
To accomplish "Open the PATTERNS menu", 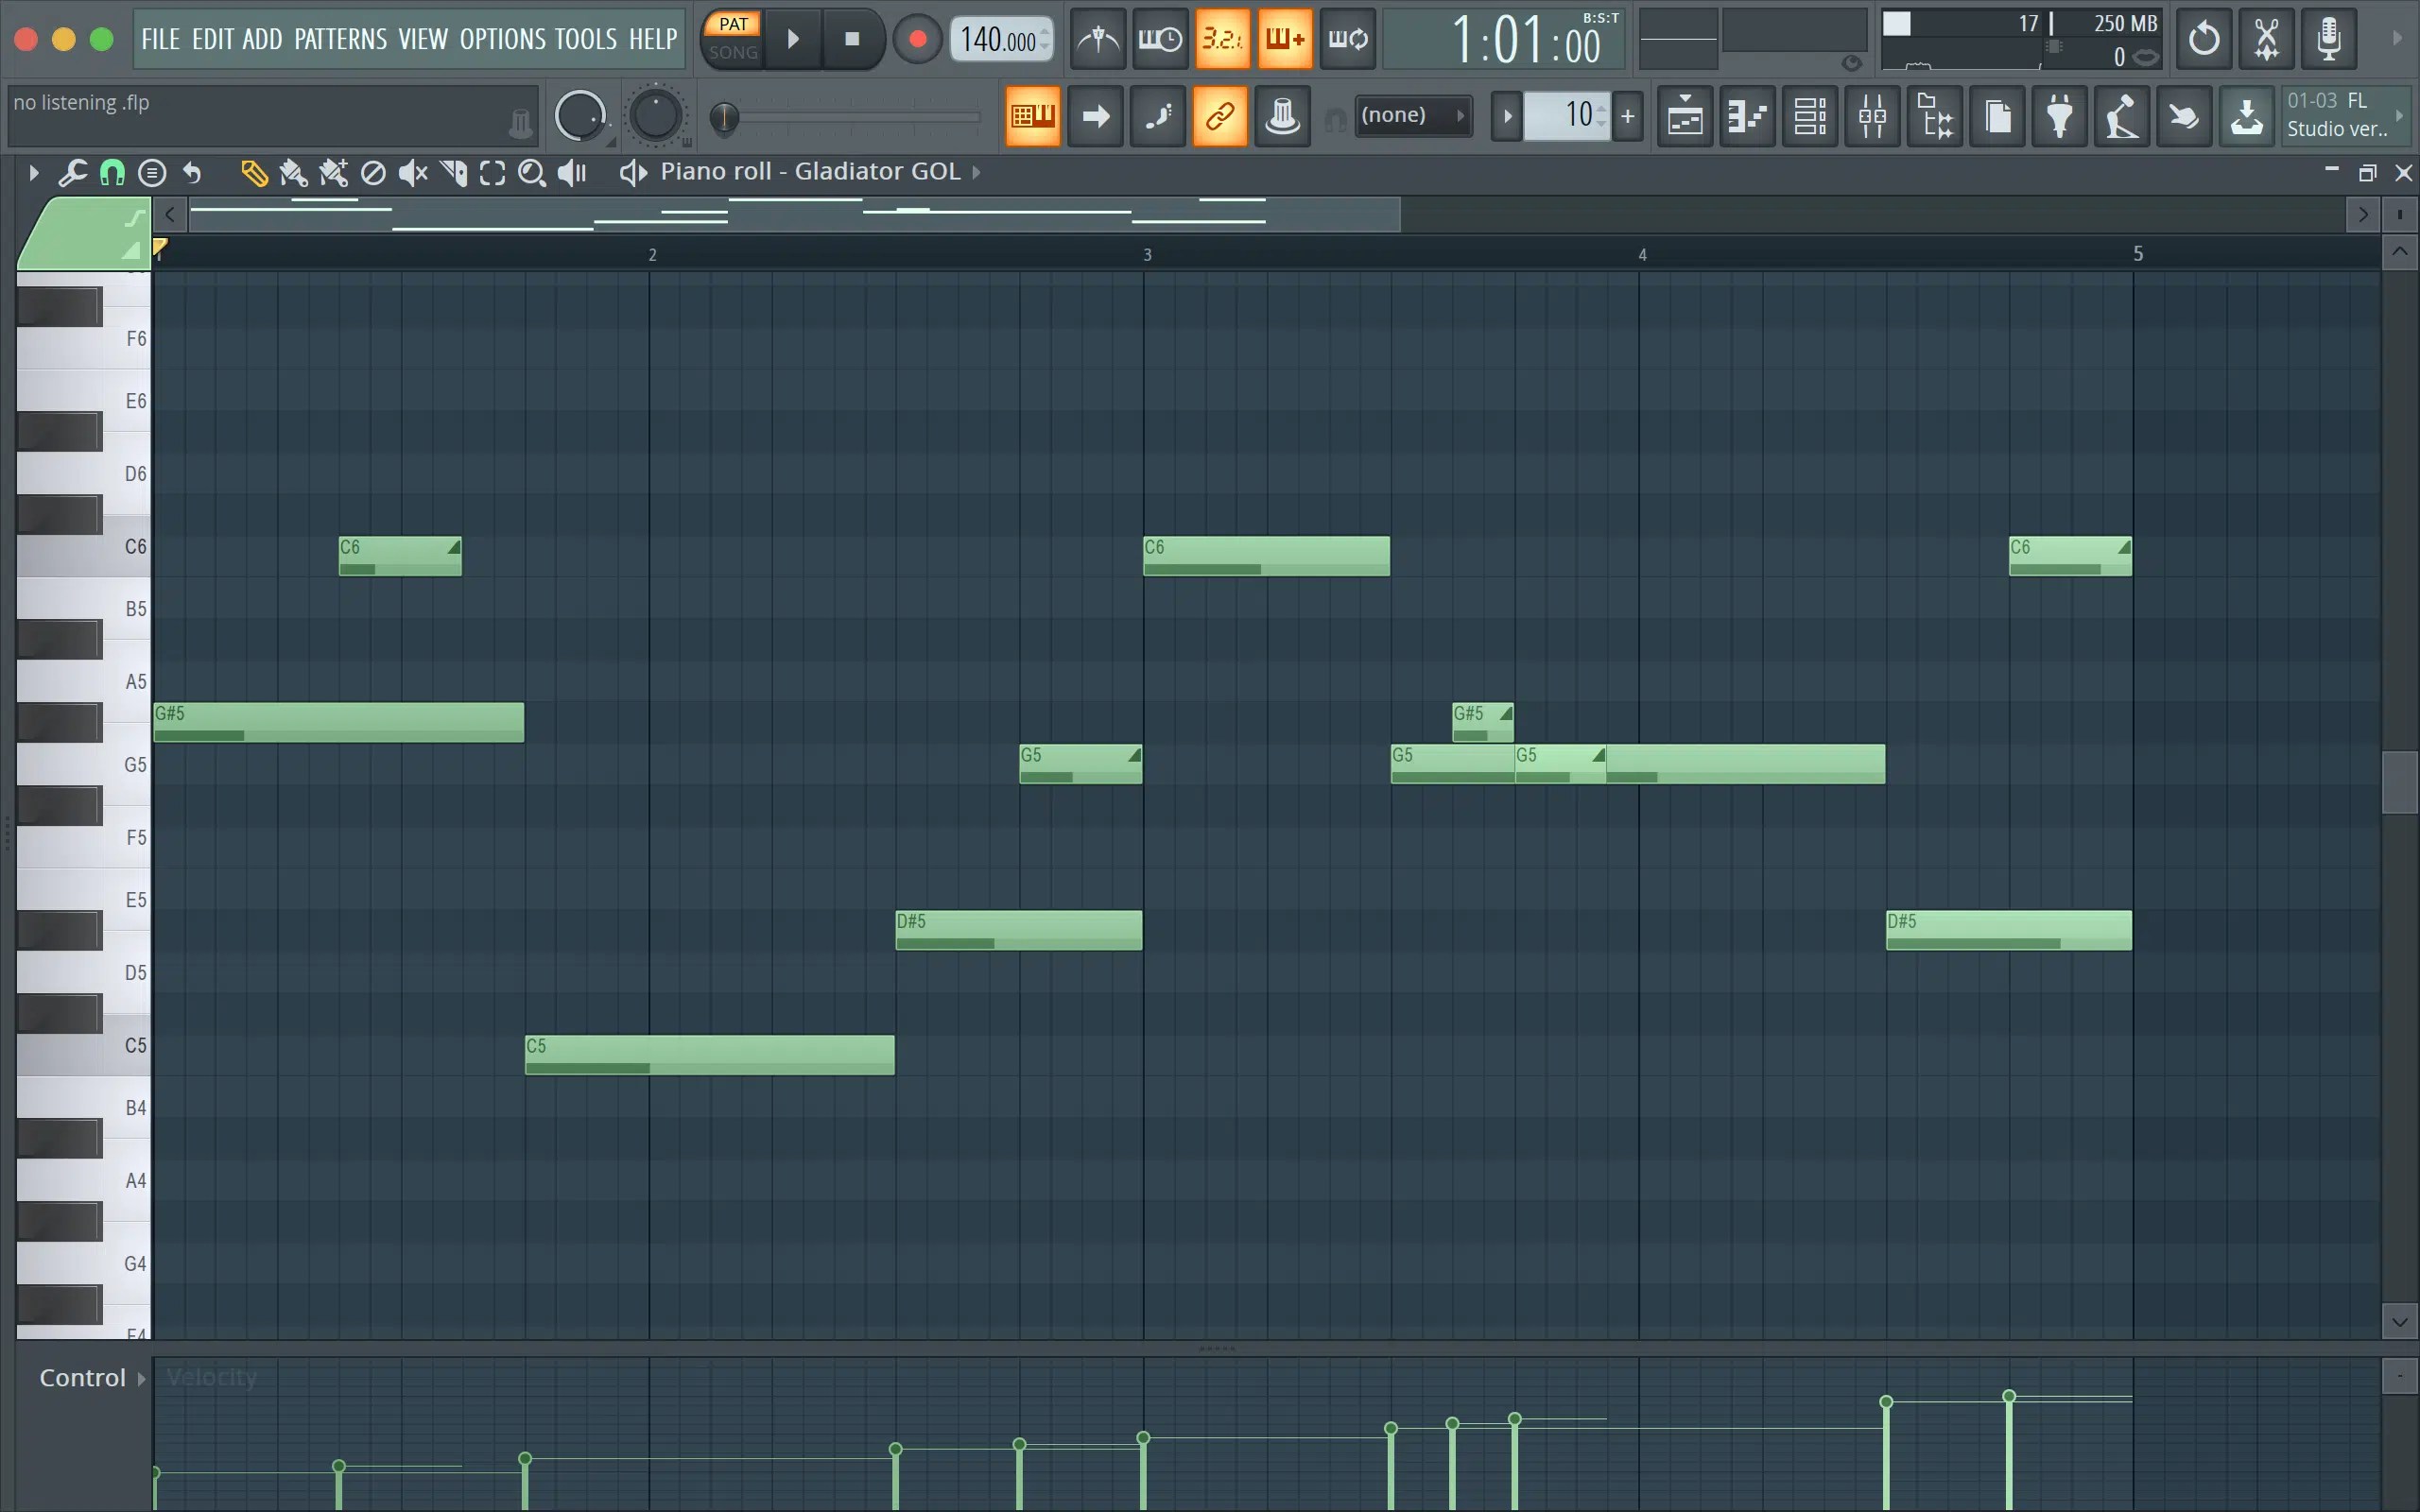I will pyautogui.click(x=340, y=39).
